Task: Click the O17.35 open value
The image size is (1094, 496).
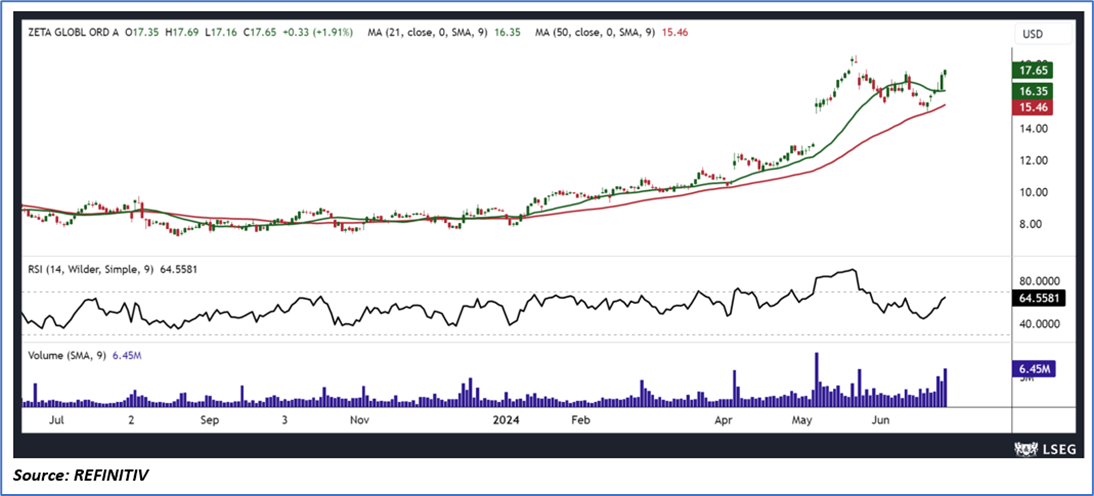Action: [142, 32]
